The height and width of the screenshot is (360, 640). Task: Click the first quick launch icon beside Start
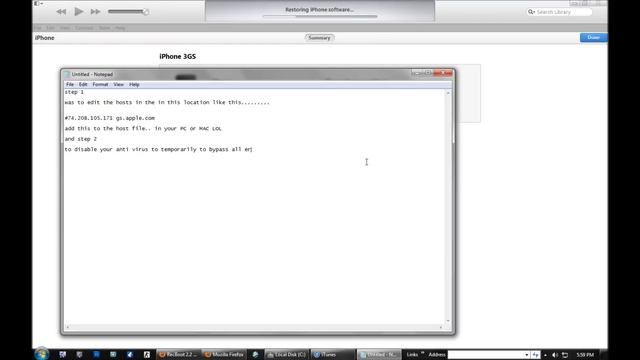(62, 355)
